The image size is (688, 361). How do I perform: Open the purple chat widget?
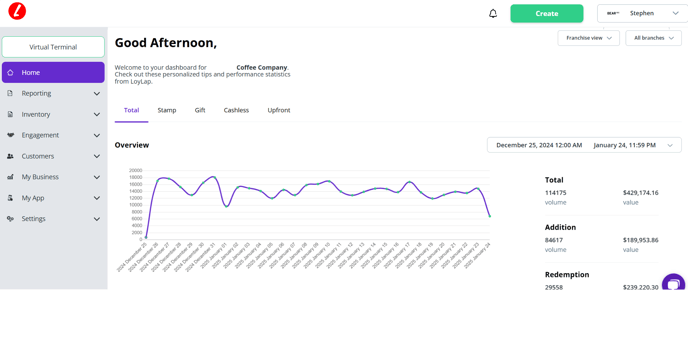pyautogui.click(x=674, y=282)
